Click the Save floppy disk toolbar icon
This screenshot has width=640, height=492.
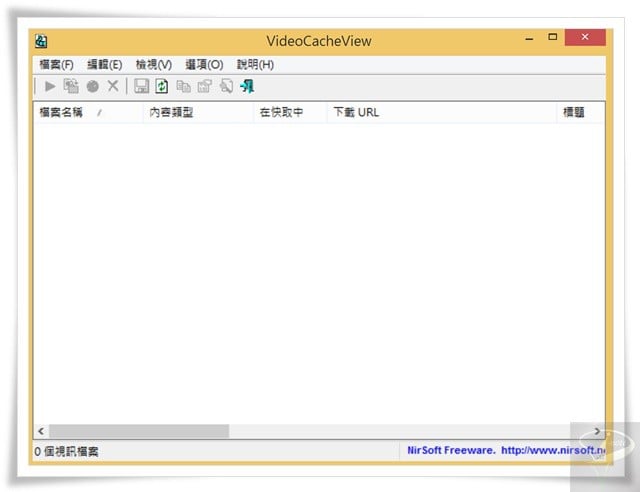(142, 87)
